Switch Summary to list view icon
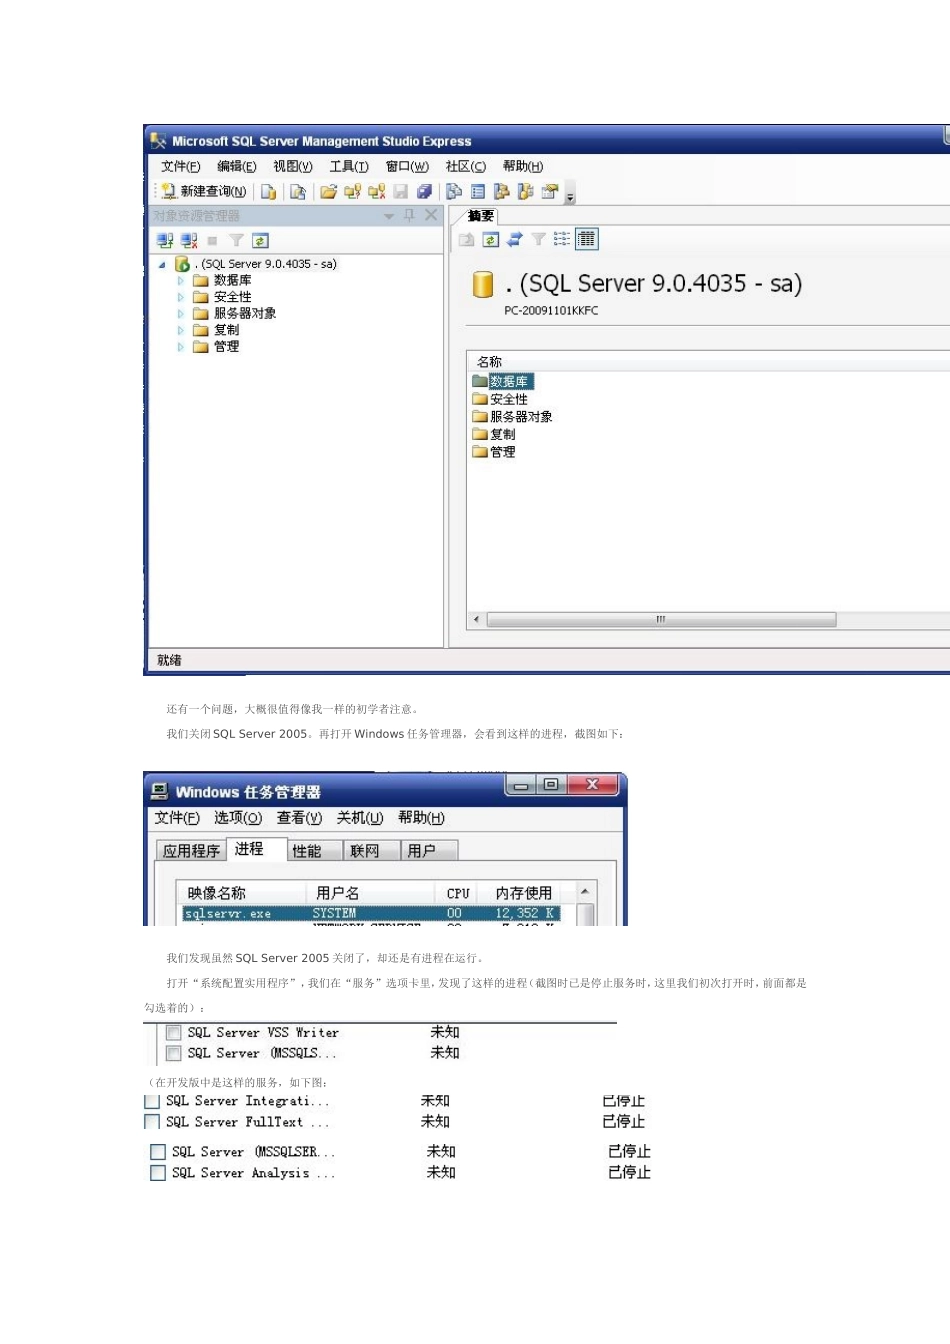Screen dimensions: 950x1344 562,239
